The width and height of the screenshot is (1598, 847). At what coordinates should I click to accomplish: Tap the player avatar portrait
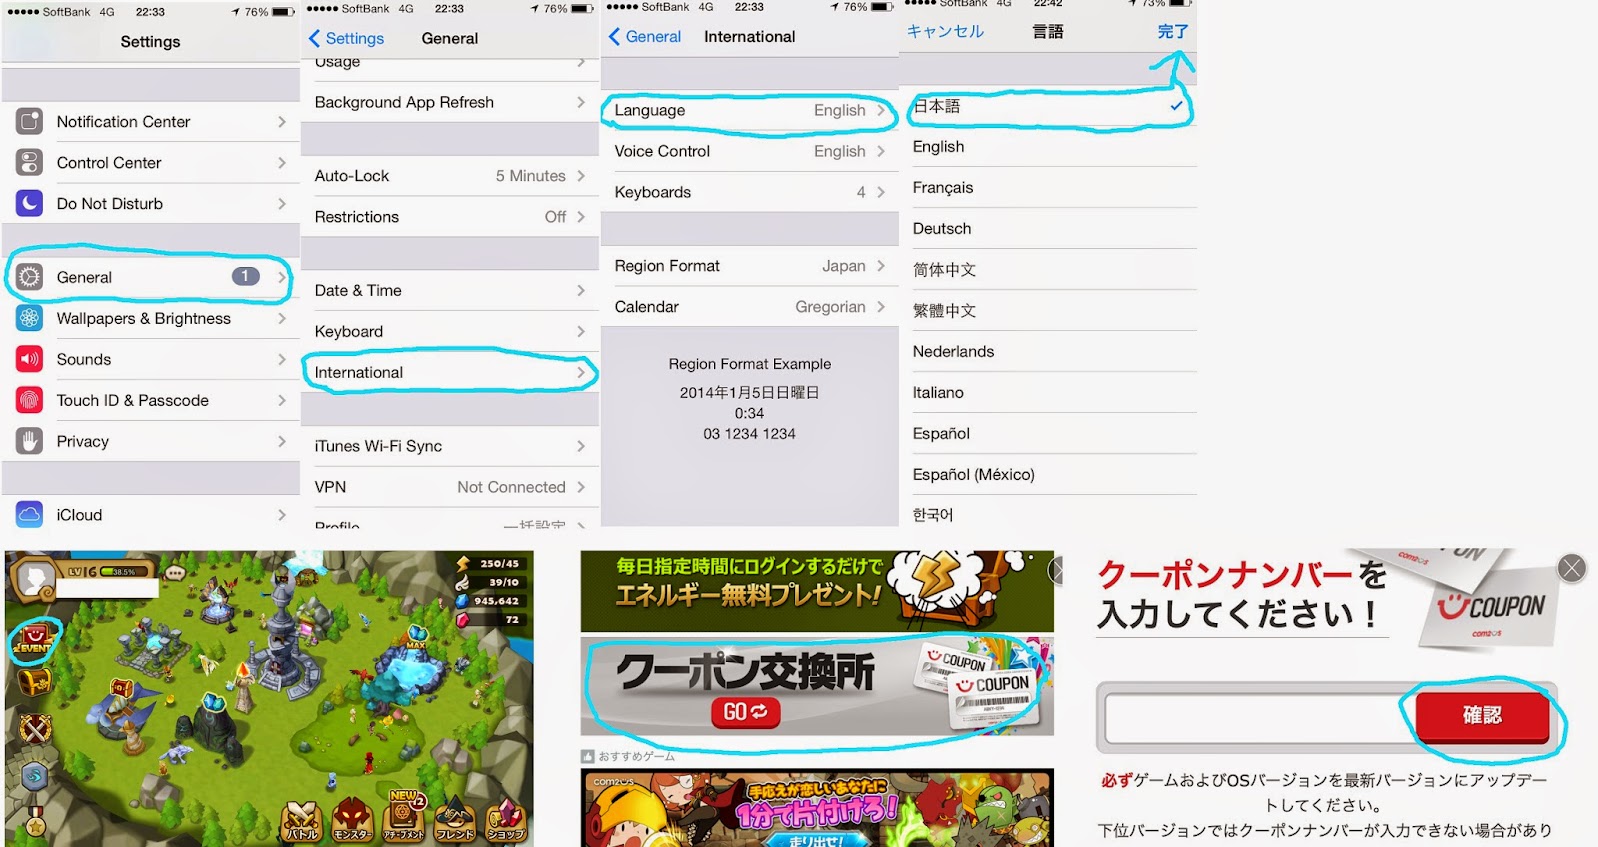36,578
